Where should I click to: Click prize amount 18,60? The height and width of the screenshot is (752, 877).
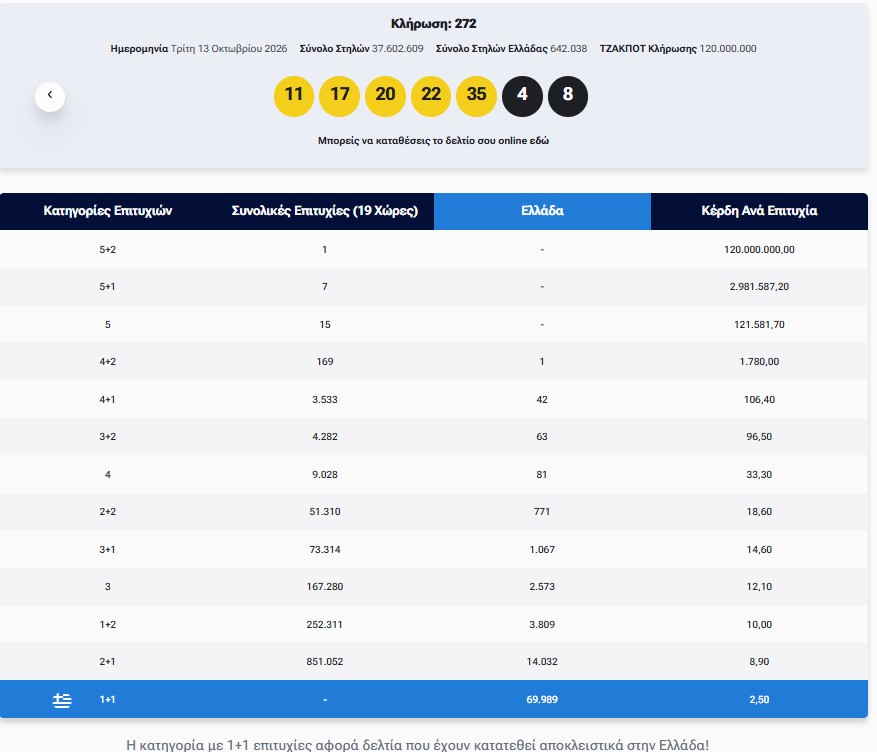point(759,511)
